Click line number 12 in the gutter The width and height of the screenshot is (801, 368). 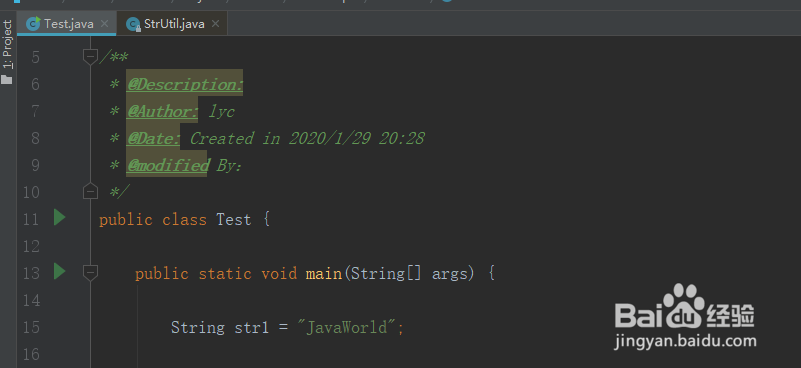[x=31, y=246]
